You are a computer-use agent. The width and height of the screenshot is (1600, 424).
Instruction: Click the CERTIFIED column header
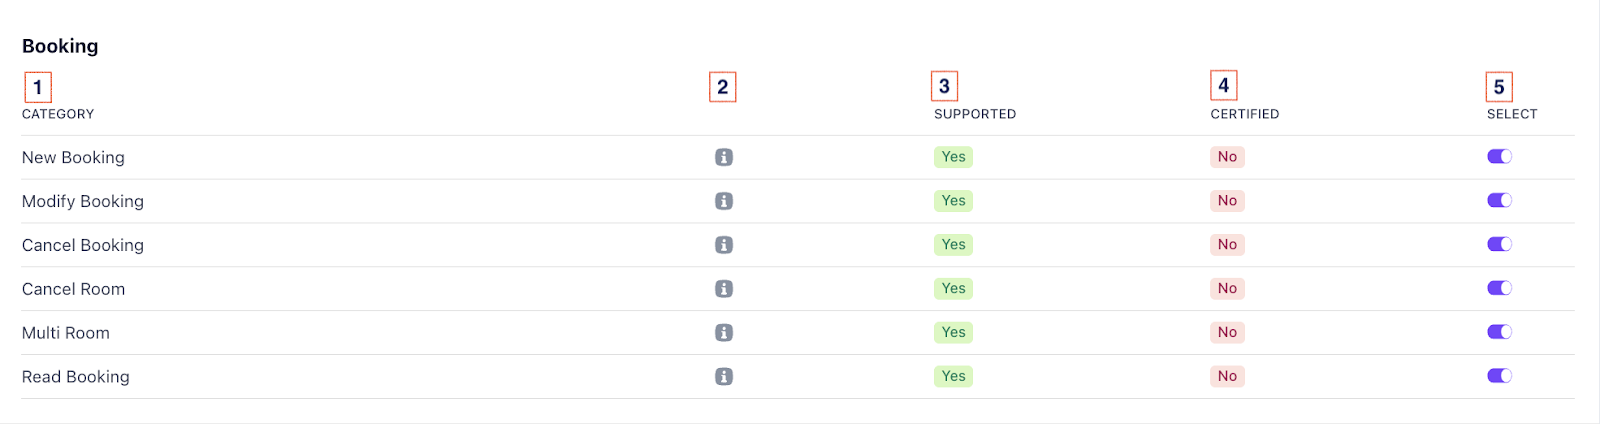(x=1245, y=114)
